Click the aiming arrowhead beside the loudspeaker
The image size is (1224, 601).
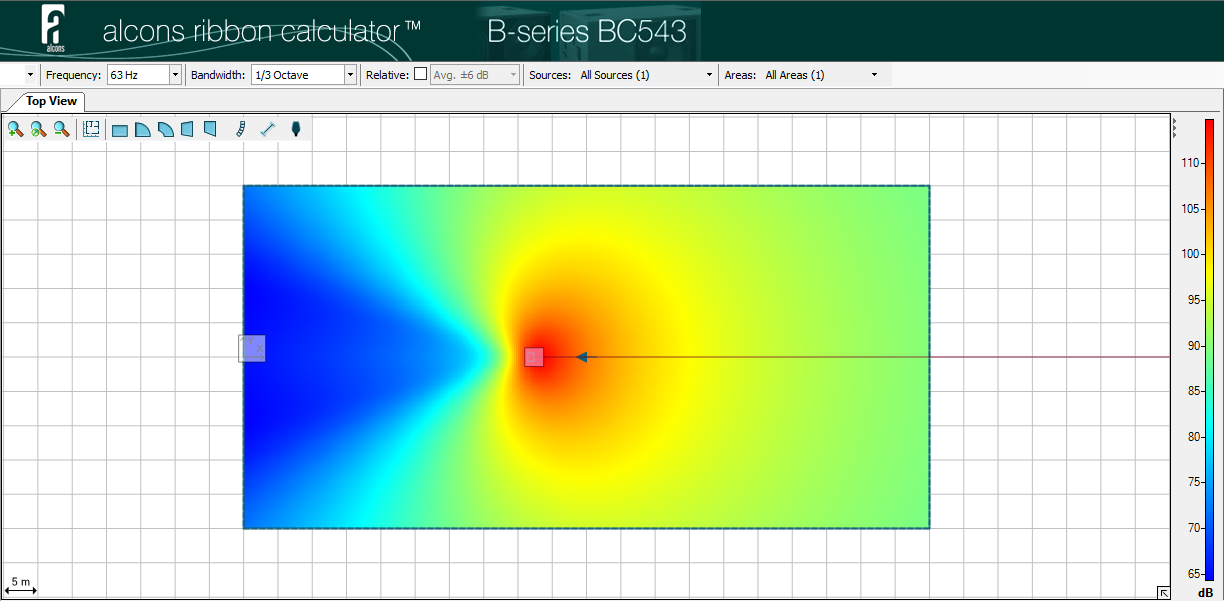click(x=581, y=357)
